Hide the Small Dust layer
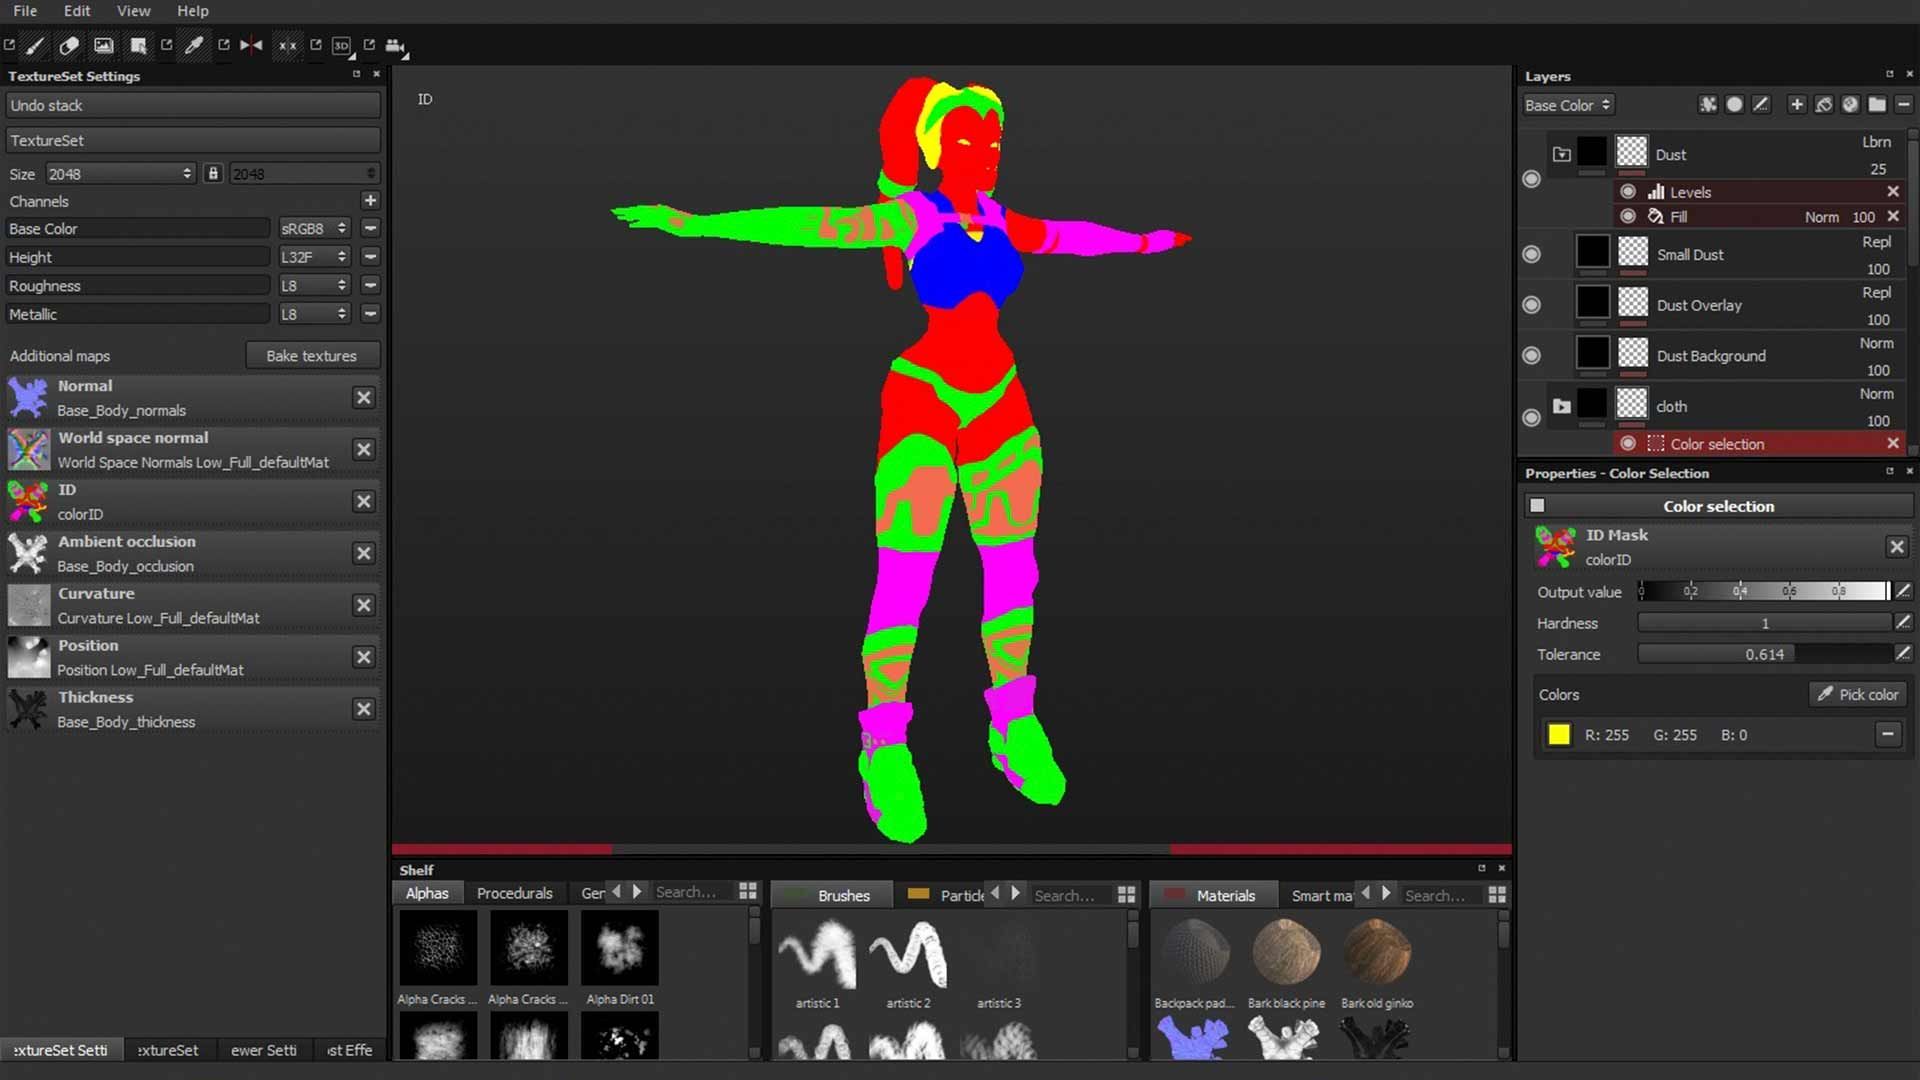1920x1080 pixels. pyautogui.click(x=1531, y=255)
